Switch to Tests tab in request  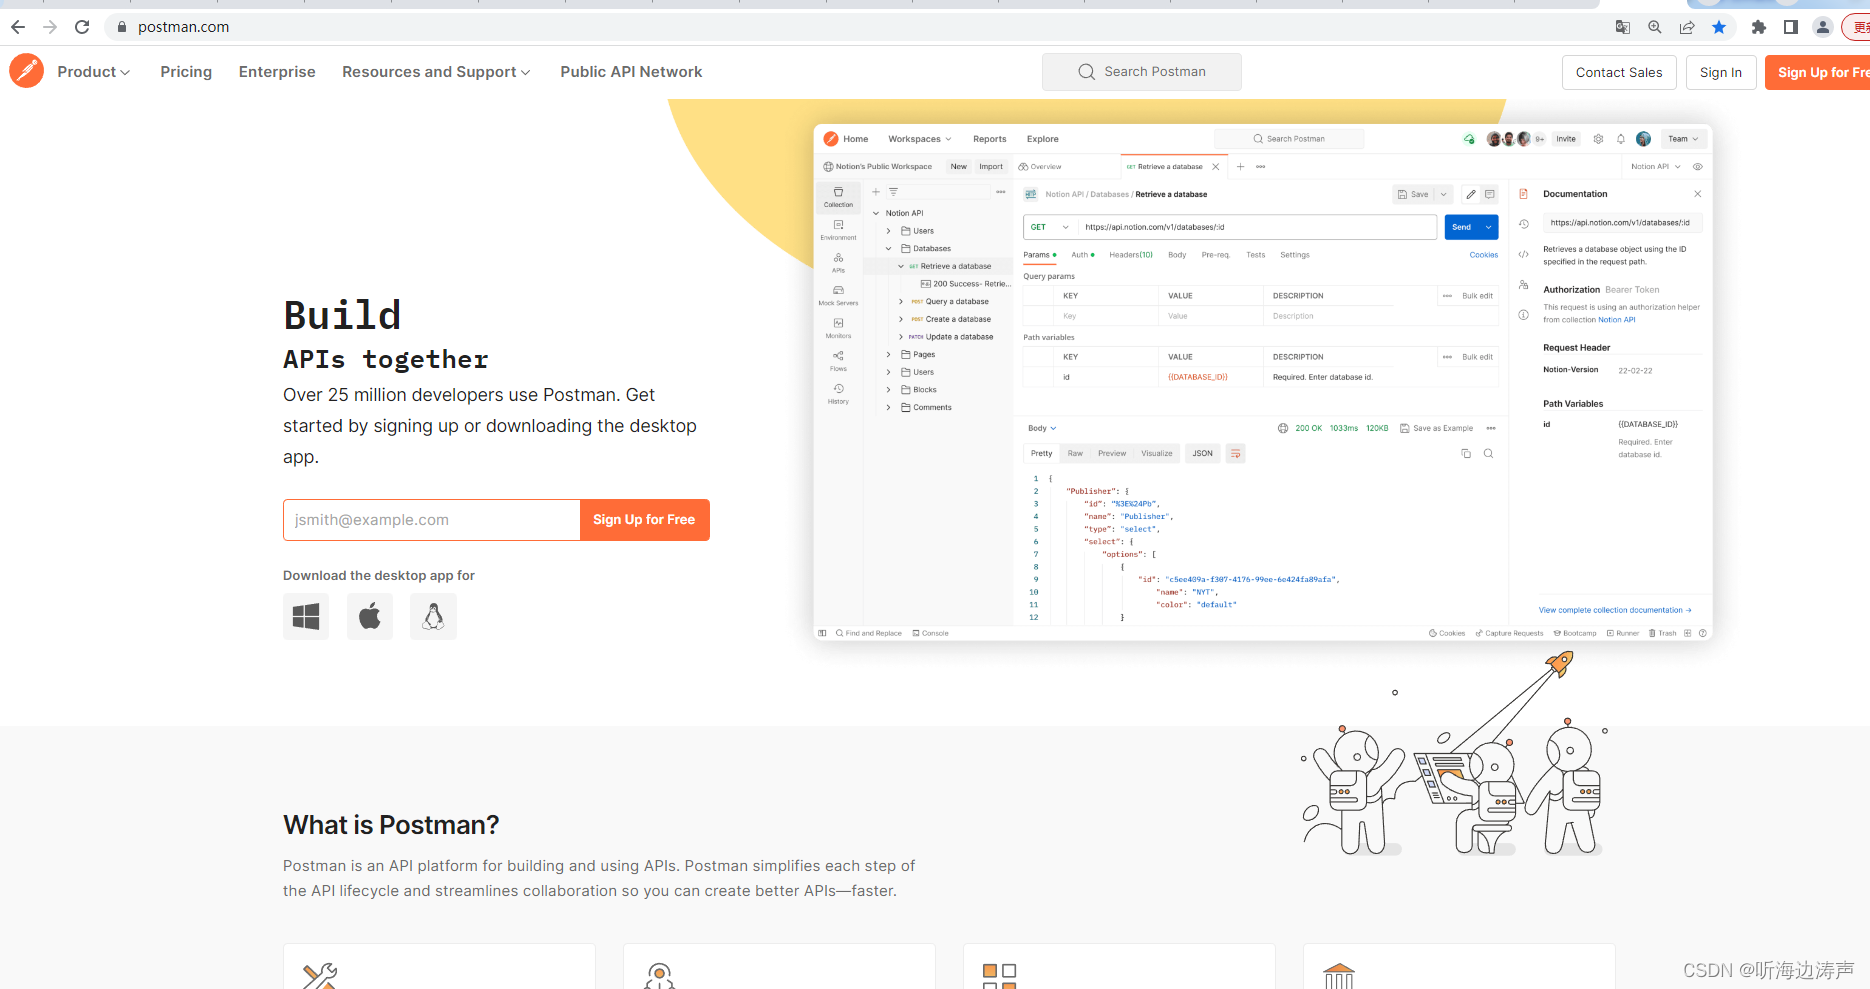point(1255,255)
